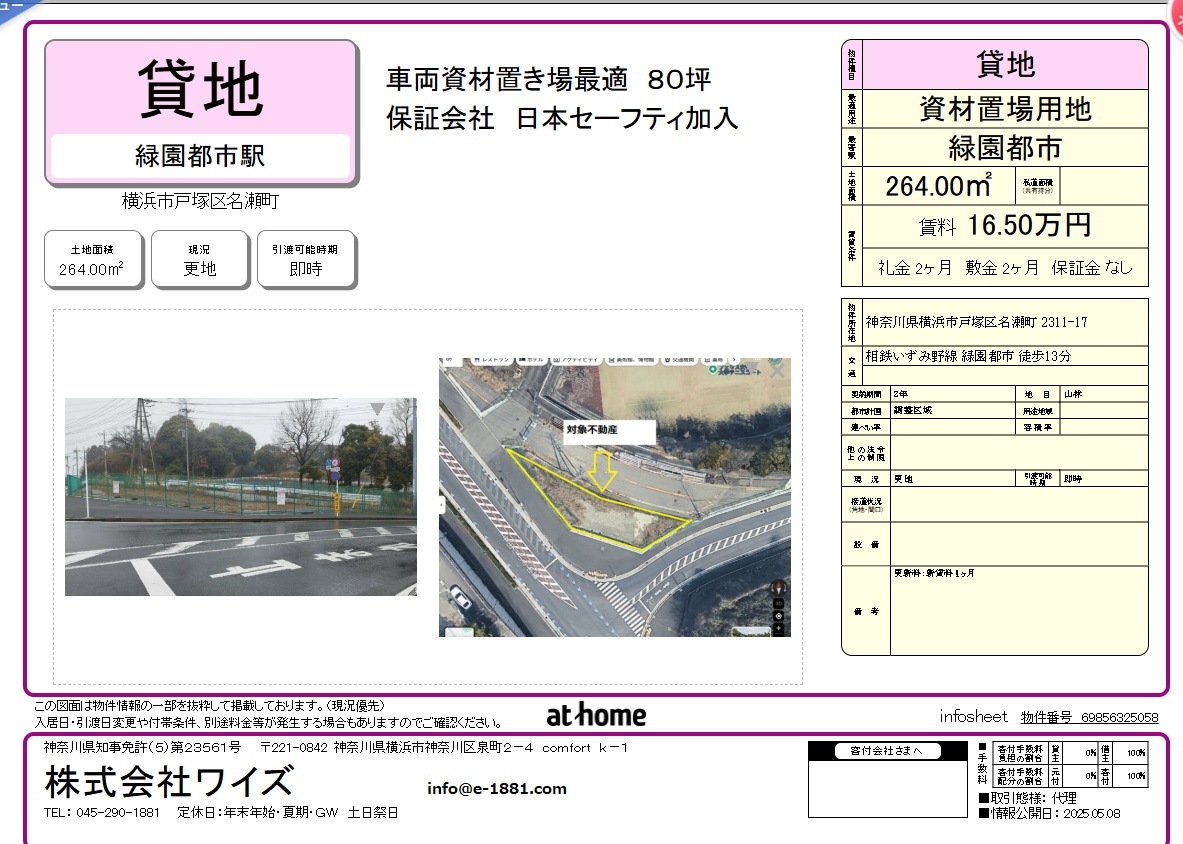This screenshot has height=844, width=1183.
Task: Click the info@e-1881.com email address
Action: pyautogui.click(x=497, y=788)
